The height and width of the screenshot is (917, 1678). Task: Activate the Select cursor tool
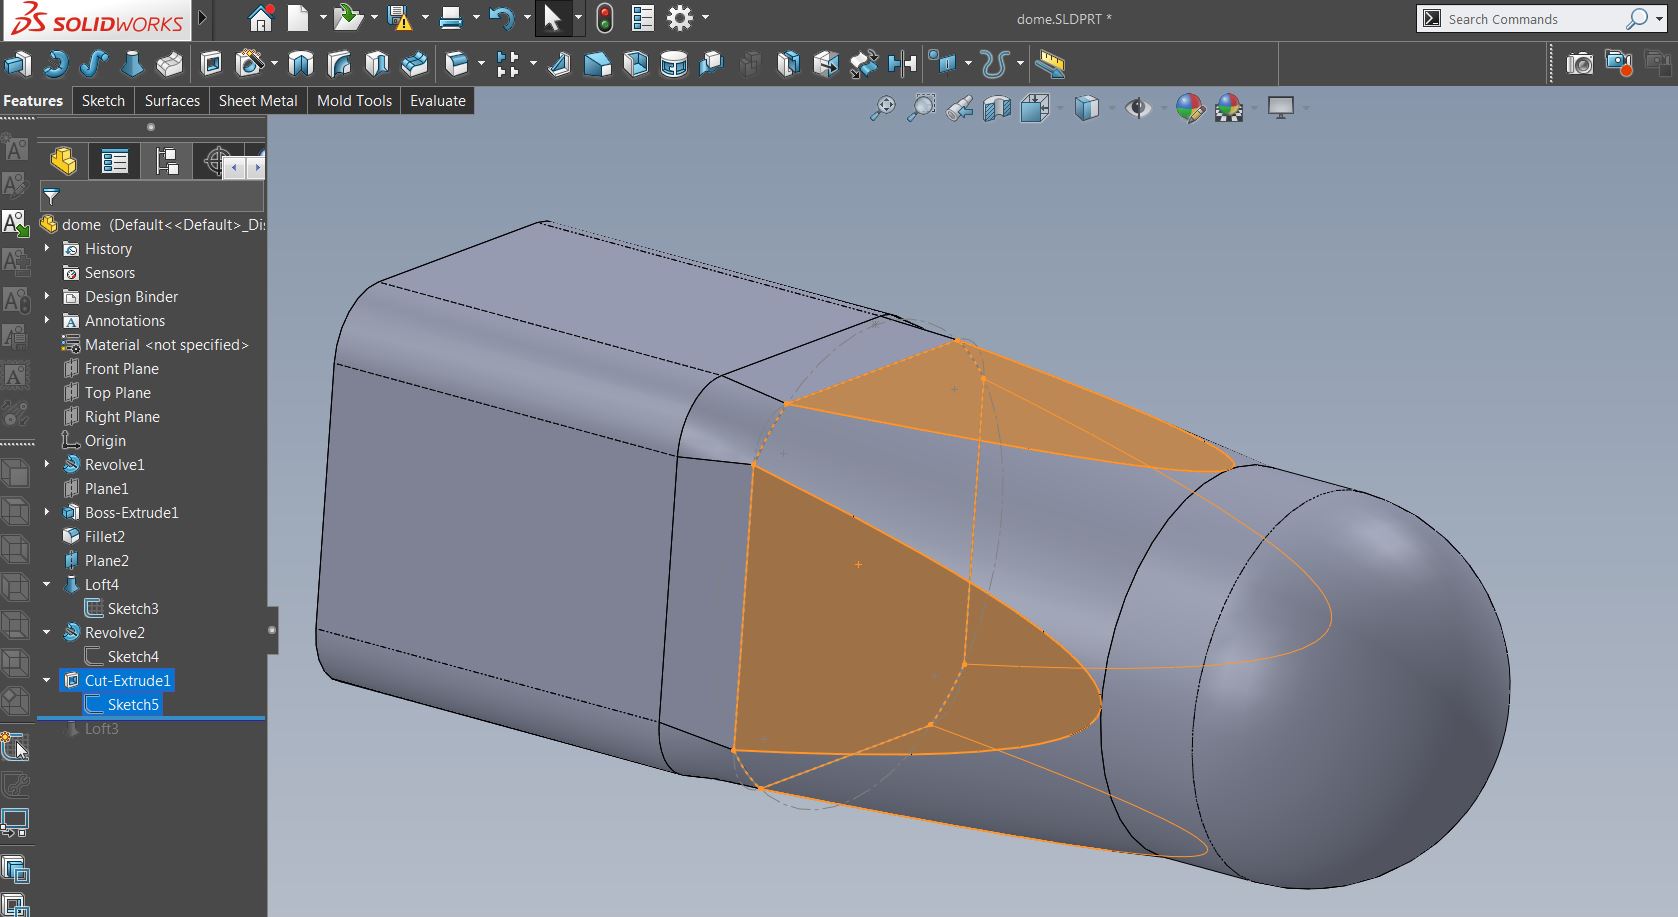click(552, 18)
